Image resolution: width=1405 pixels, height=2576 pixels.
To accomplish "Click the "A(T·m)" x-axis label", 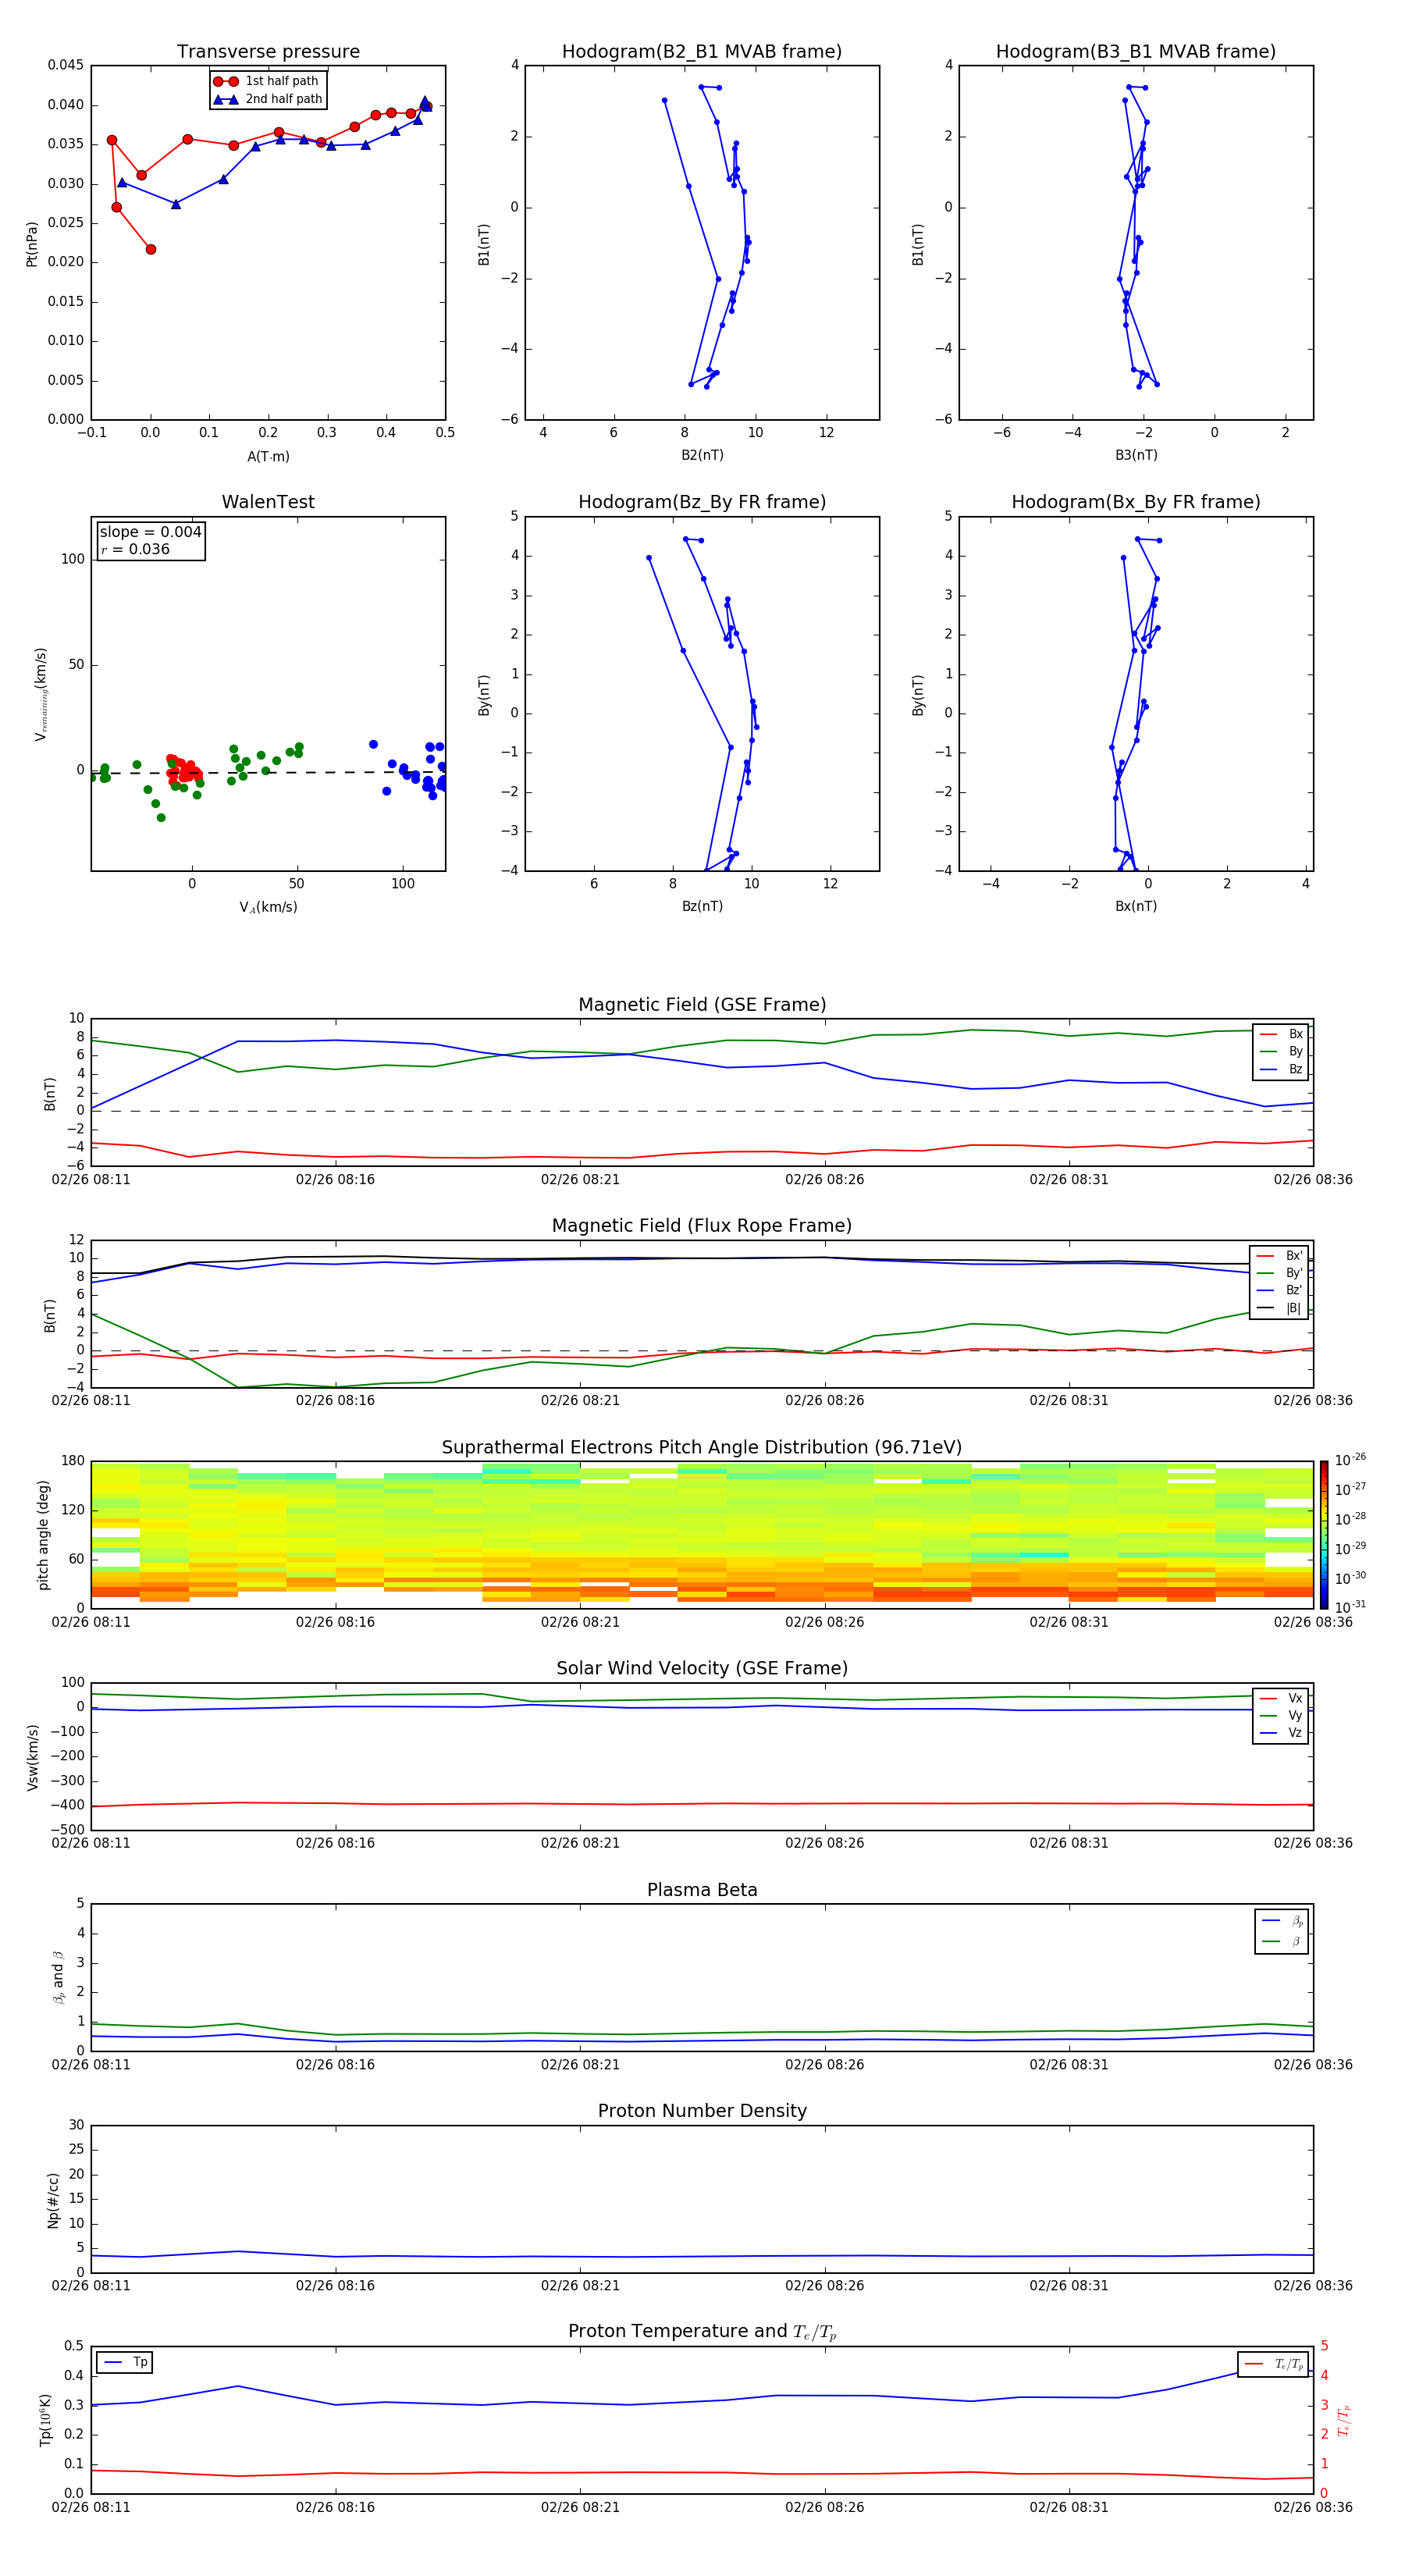I will coord(268,457).
